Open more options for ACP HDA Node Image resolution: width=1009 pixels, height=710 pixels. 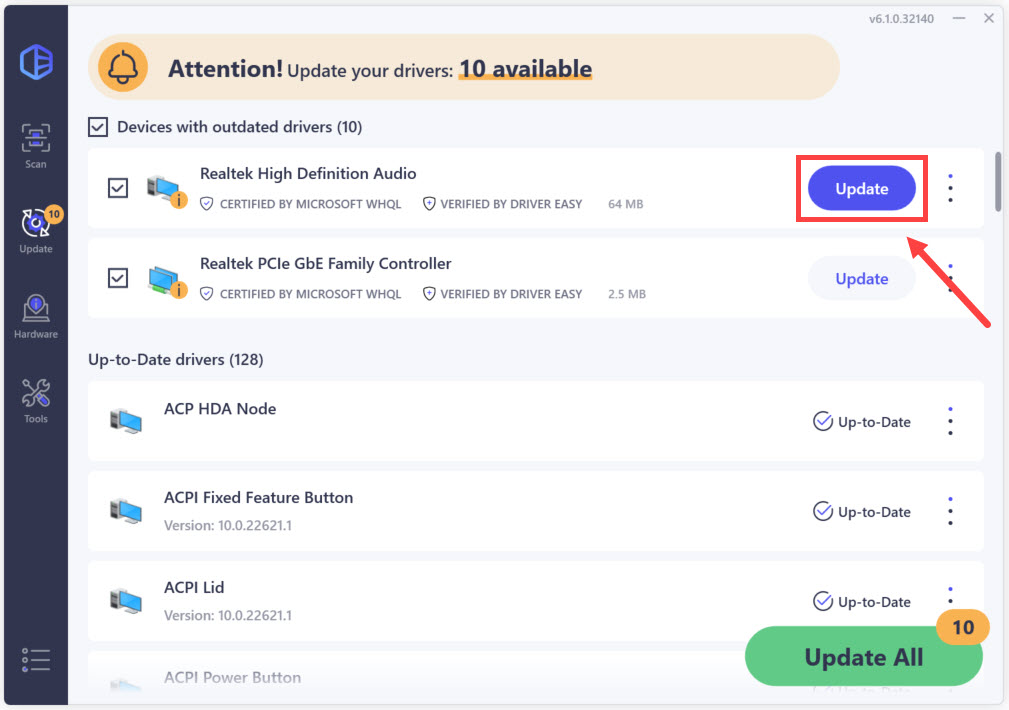[x=950, y=421]
